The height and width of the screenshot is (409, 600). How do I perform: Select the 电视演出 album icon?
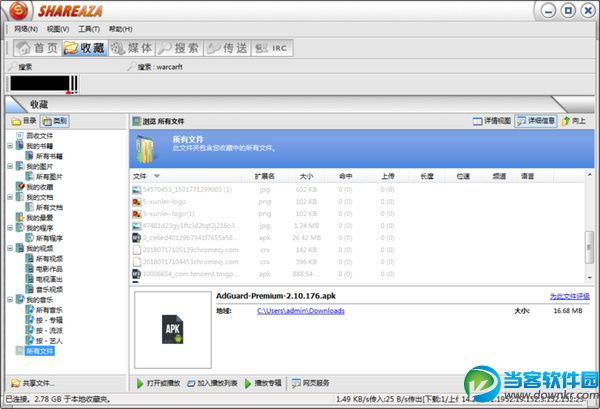click(29, 279)
